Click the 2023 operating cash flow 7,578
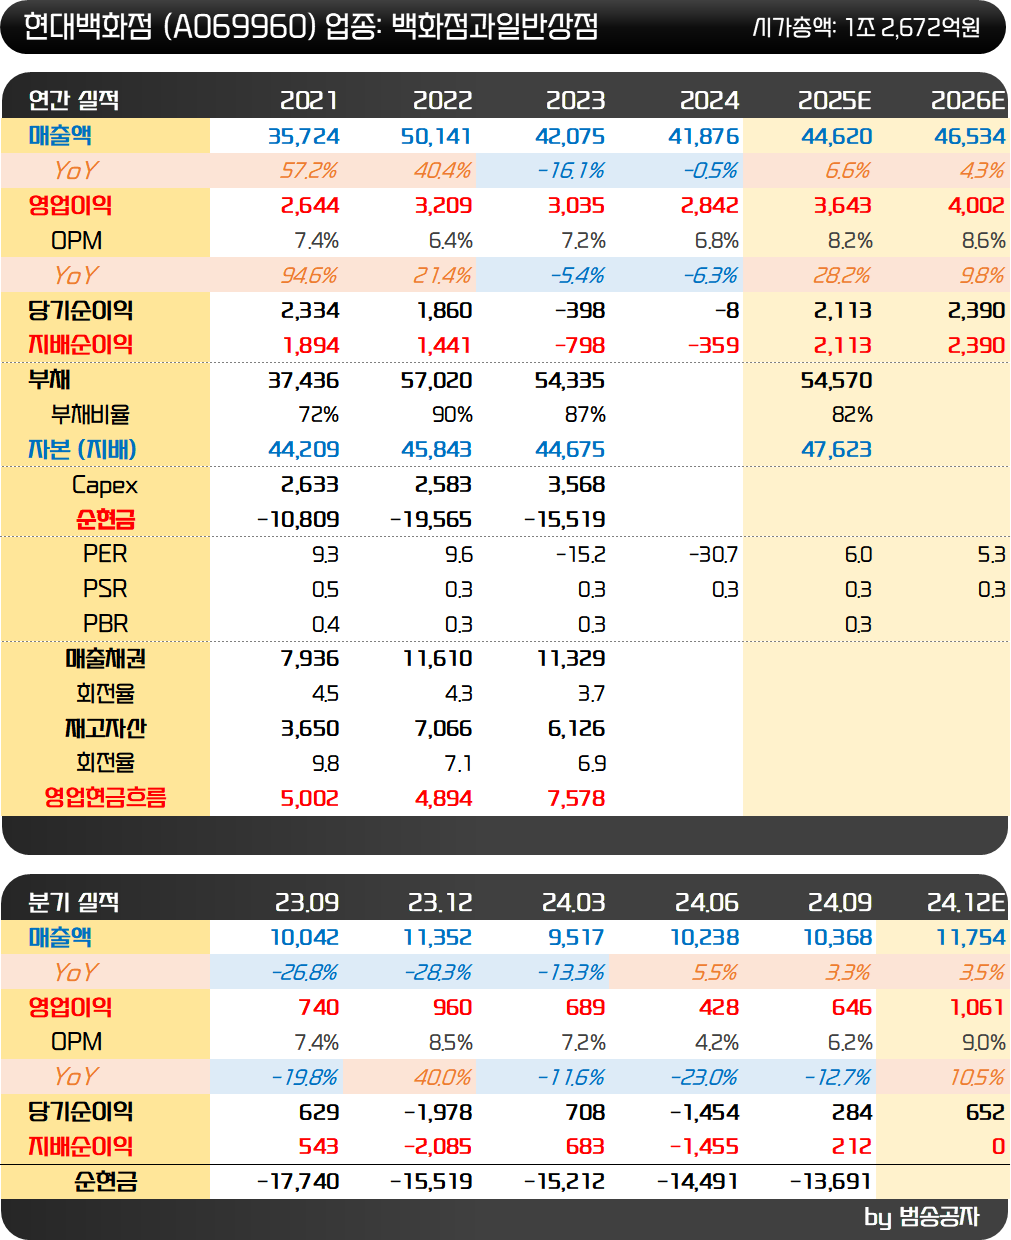 point(576,799)
